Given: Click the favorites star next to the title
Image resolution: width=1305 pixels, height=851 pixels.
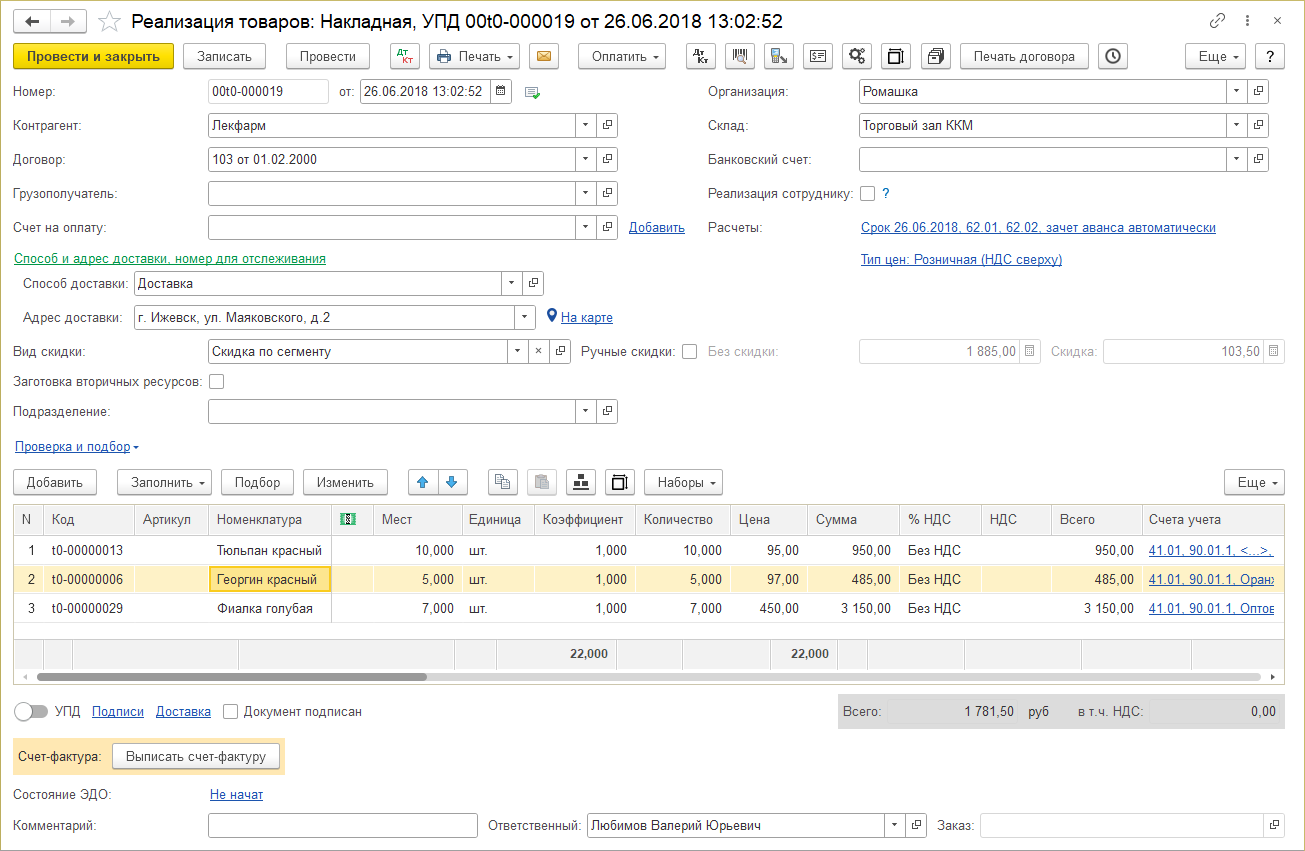Looking at the screenshot, I should [110, 21].
